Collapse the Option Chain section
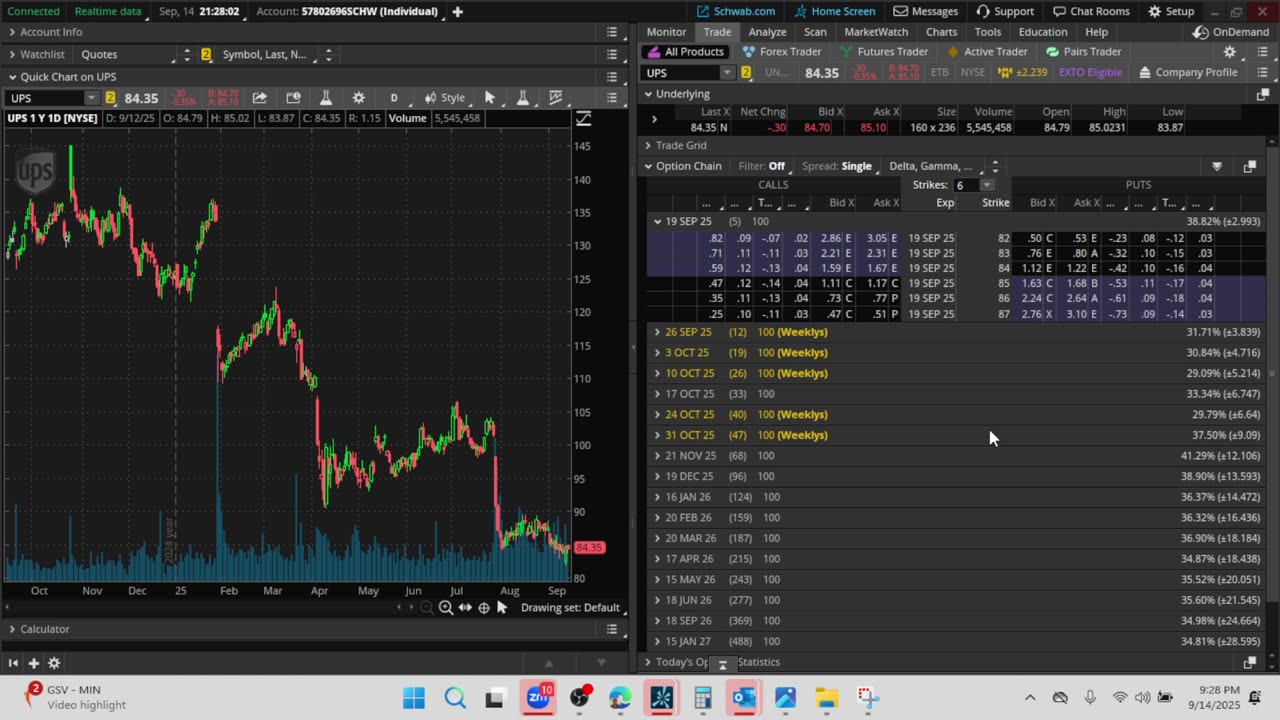The width and height of the screenshot is (1280, 720). pos(648,167)
